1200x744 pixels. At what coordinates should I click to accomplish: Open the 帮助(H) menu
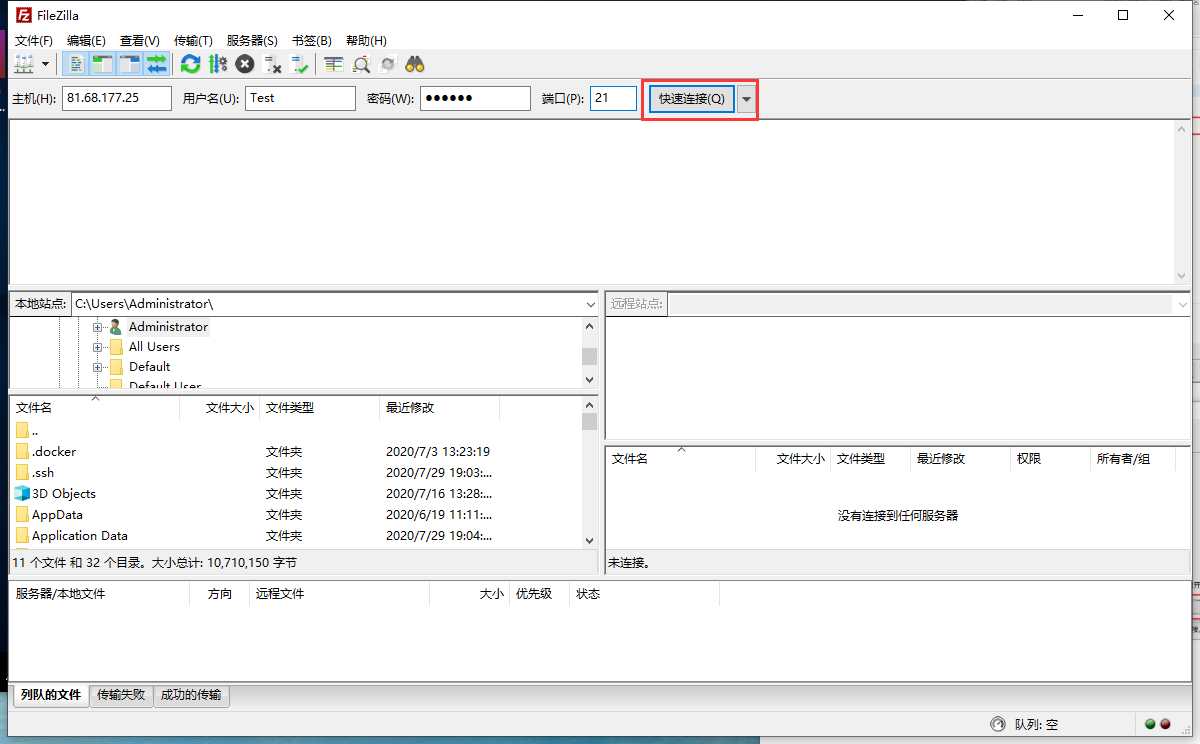coord(366,41)
